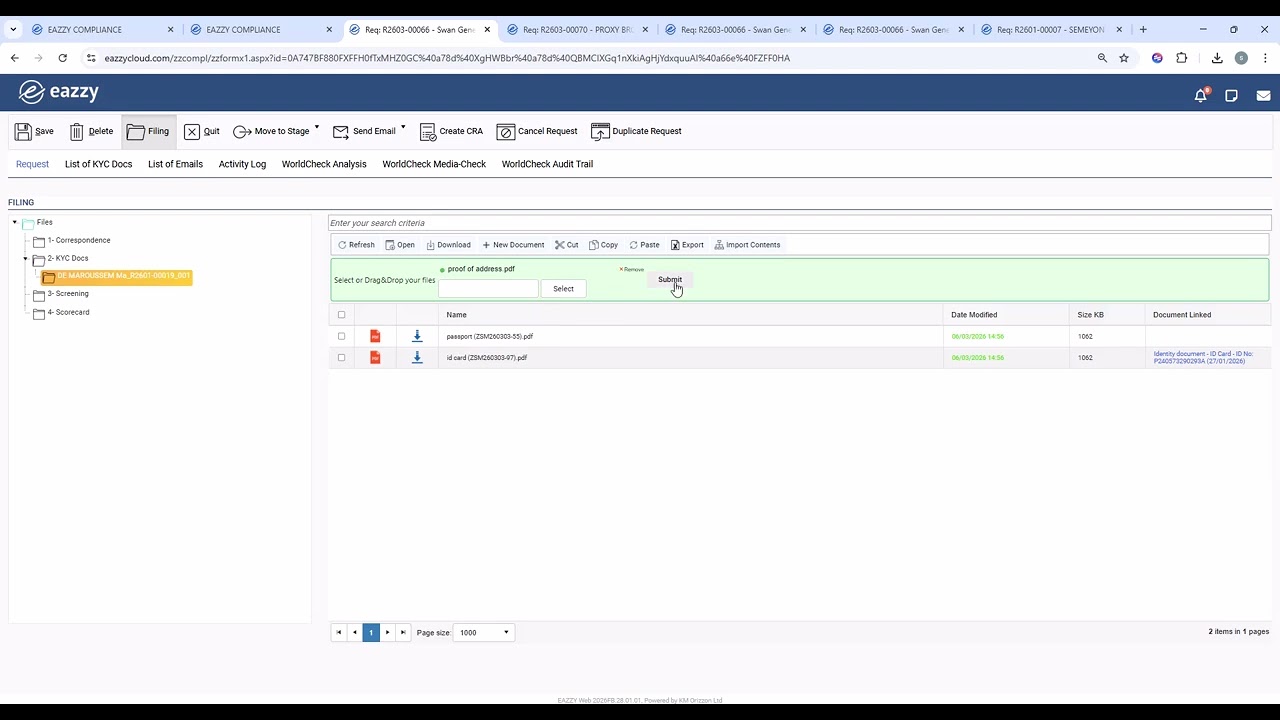Click the Move to Stage icon

(x=242, y=132)
